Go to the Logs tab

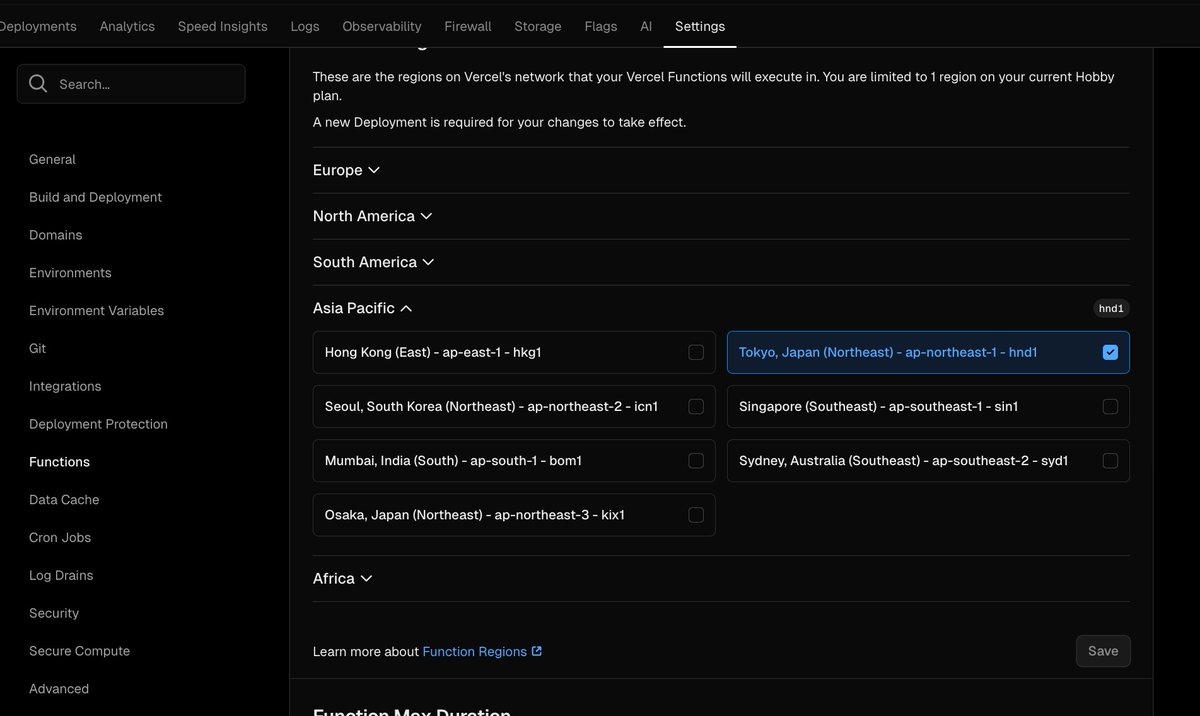tap(305, 26)
